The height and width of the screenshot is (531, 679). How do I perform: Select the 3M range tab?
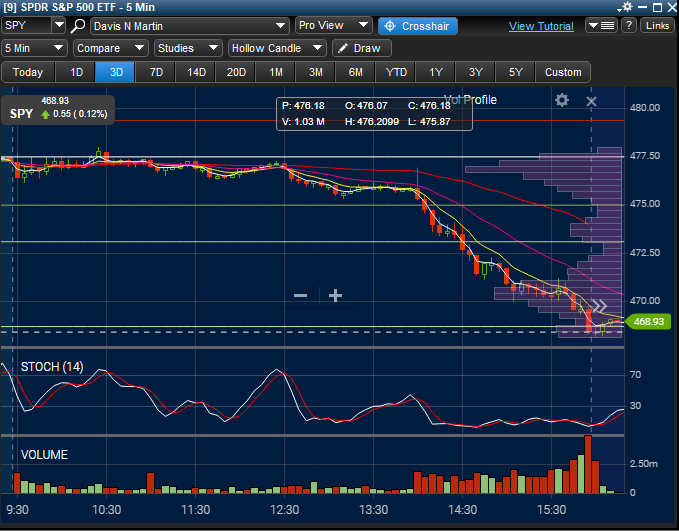(316, 72)
